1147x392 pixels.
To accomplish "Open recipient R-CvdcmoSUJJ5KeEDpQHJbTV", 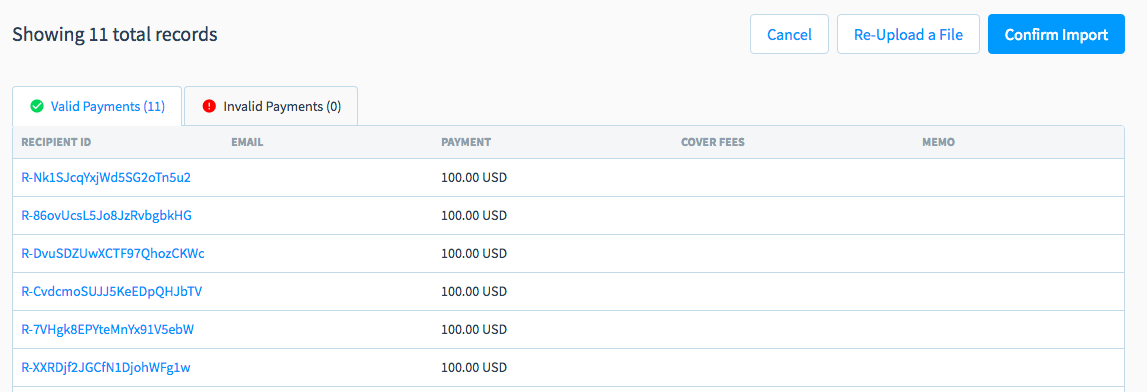I will click(112, 292).
